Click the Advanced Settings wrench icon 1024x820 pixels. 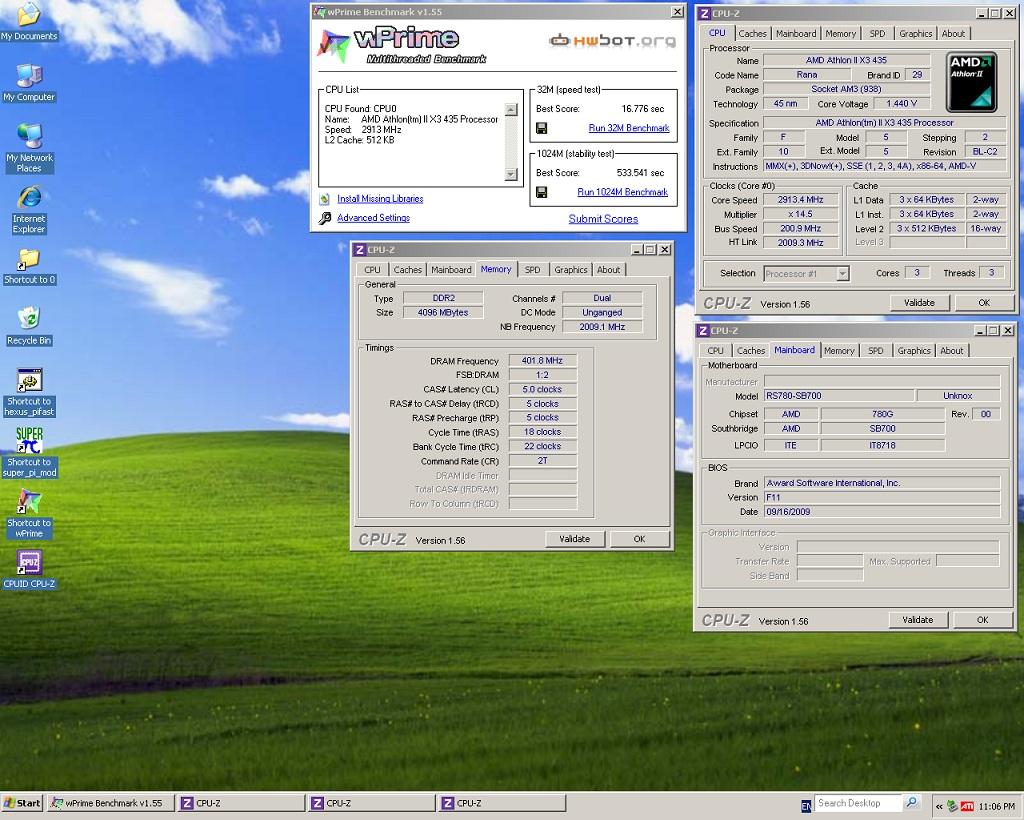coord(325,218)
